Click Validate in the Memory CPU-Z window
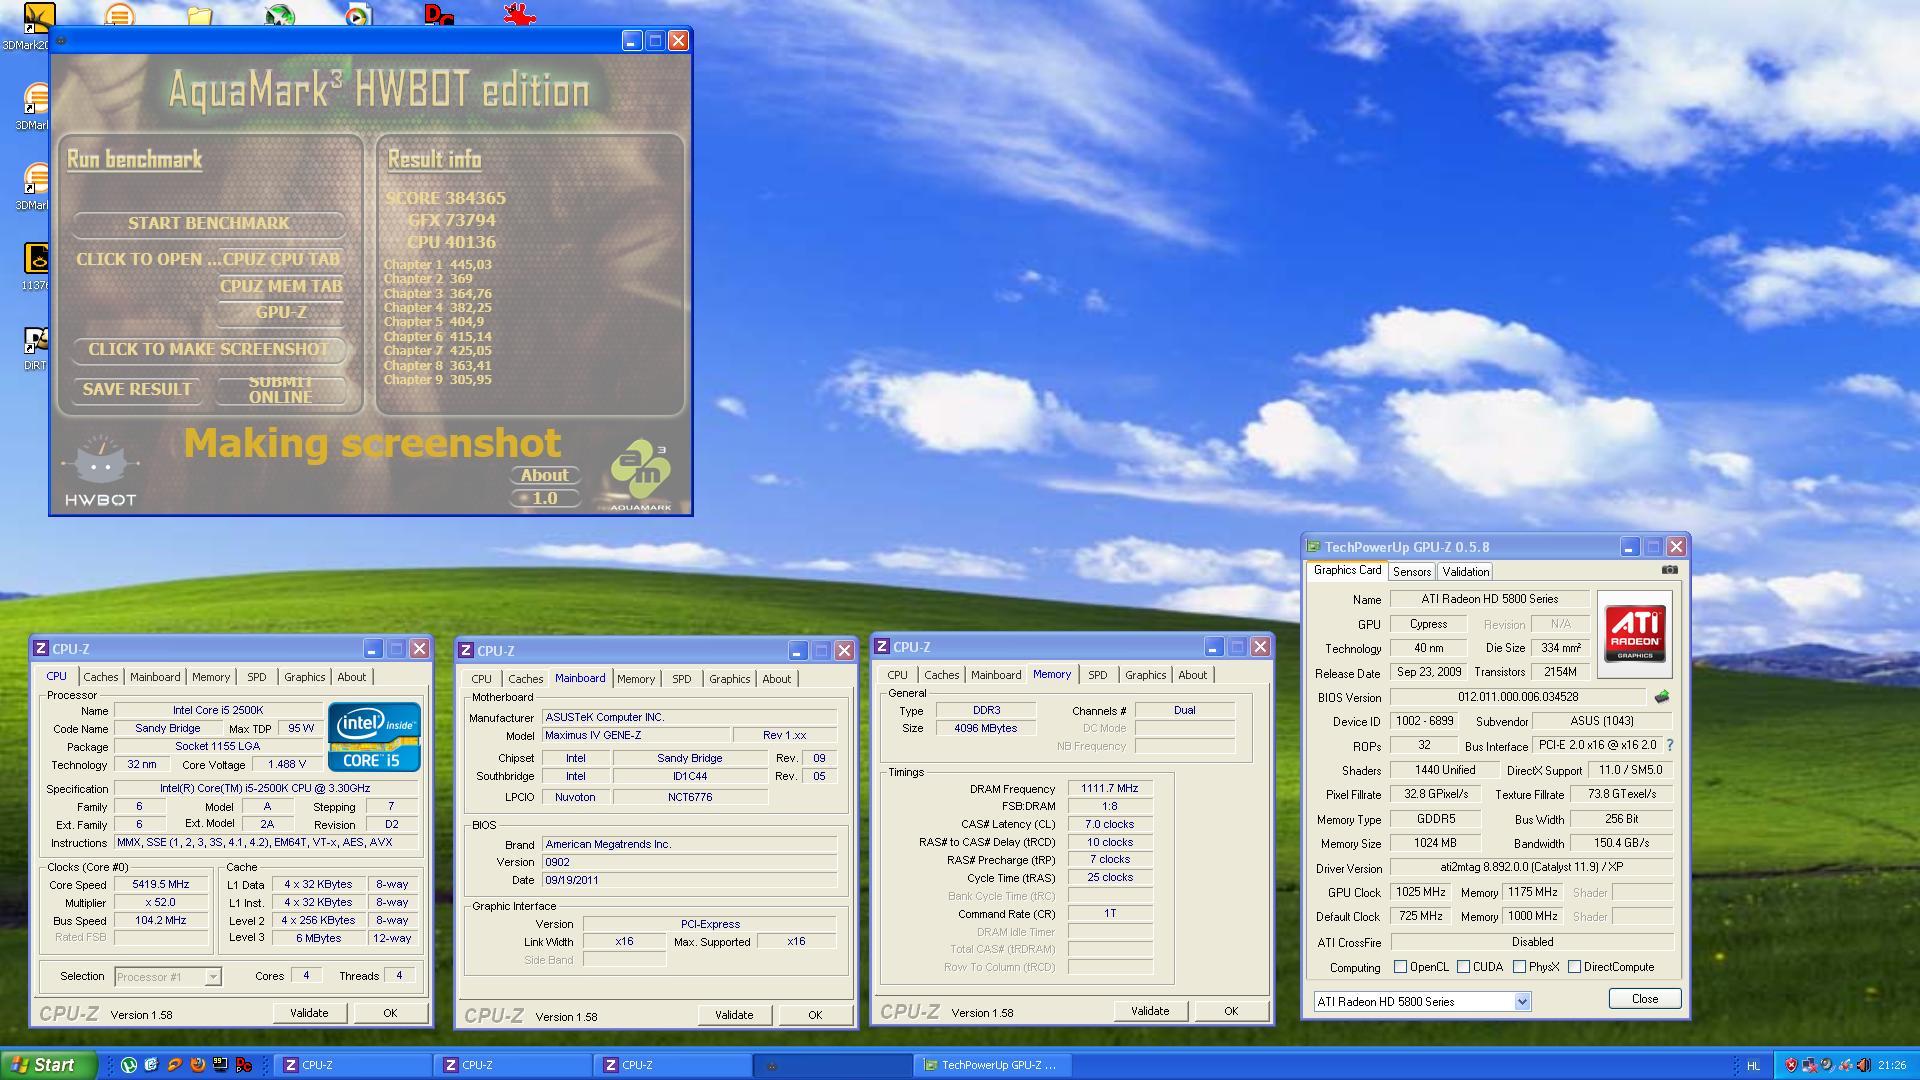Viewport: 1920px width, 1080px height. pyautogui.click(x=1150, y=1011)
